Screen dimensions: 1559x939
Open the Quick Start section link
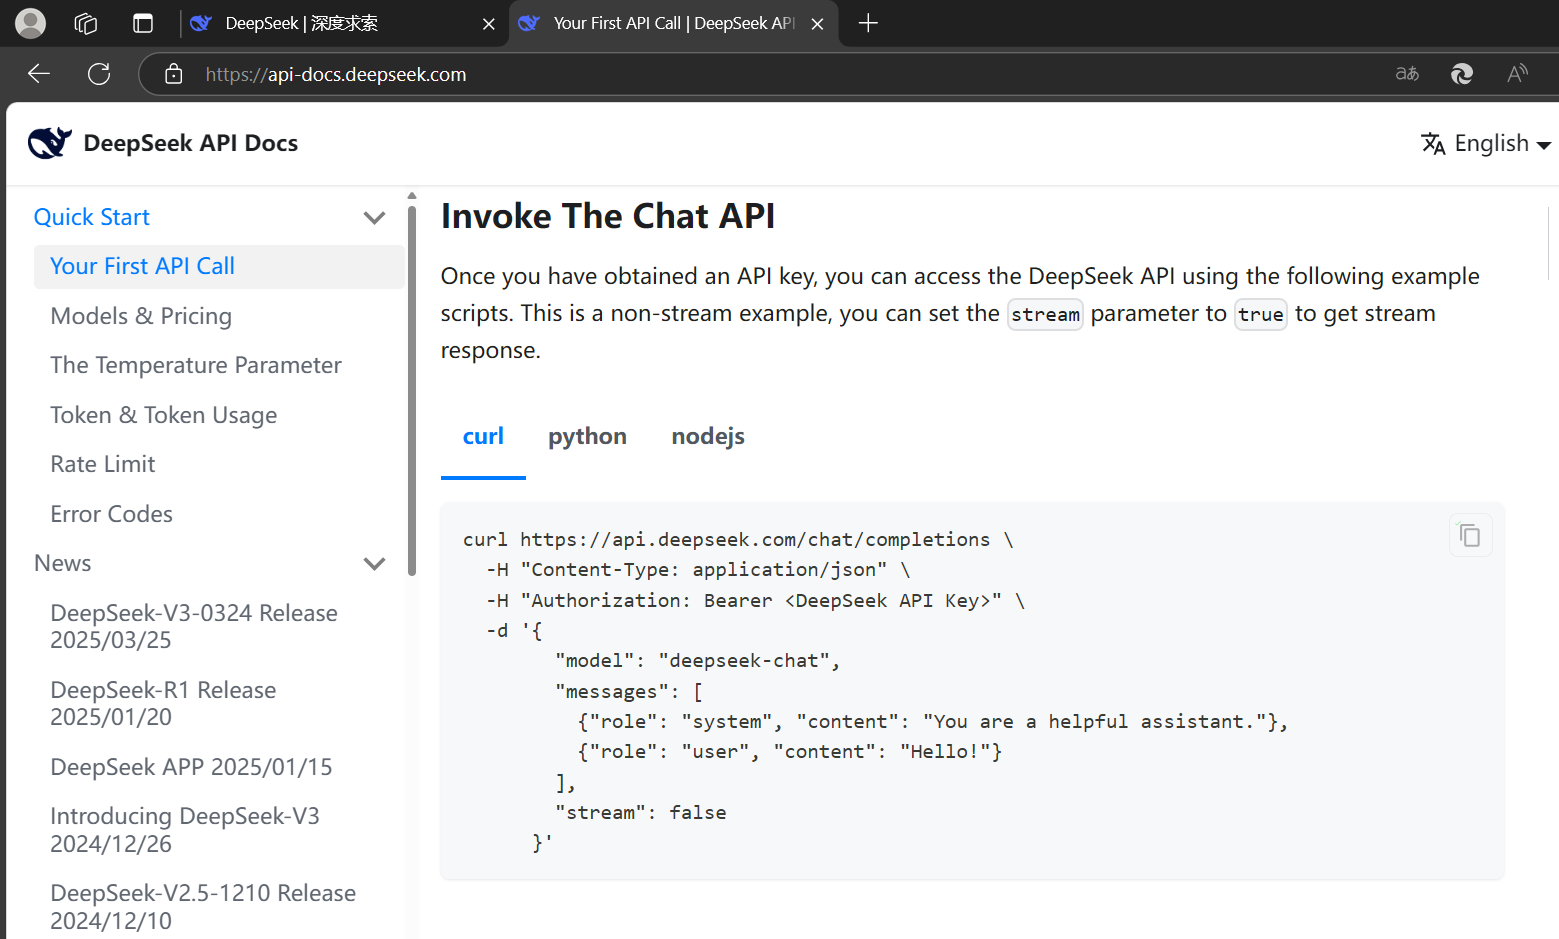92,217
